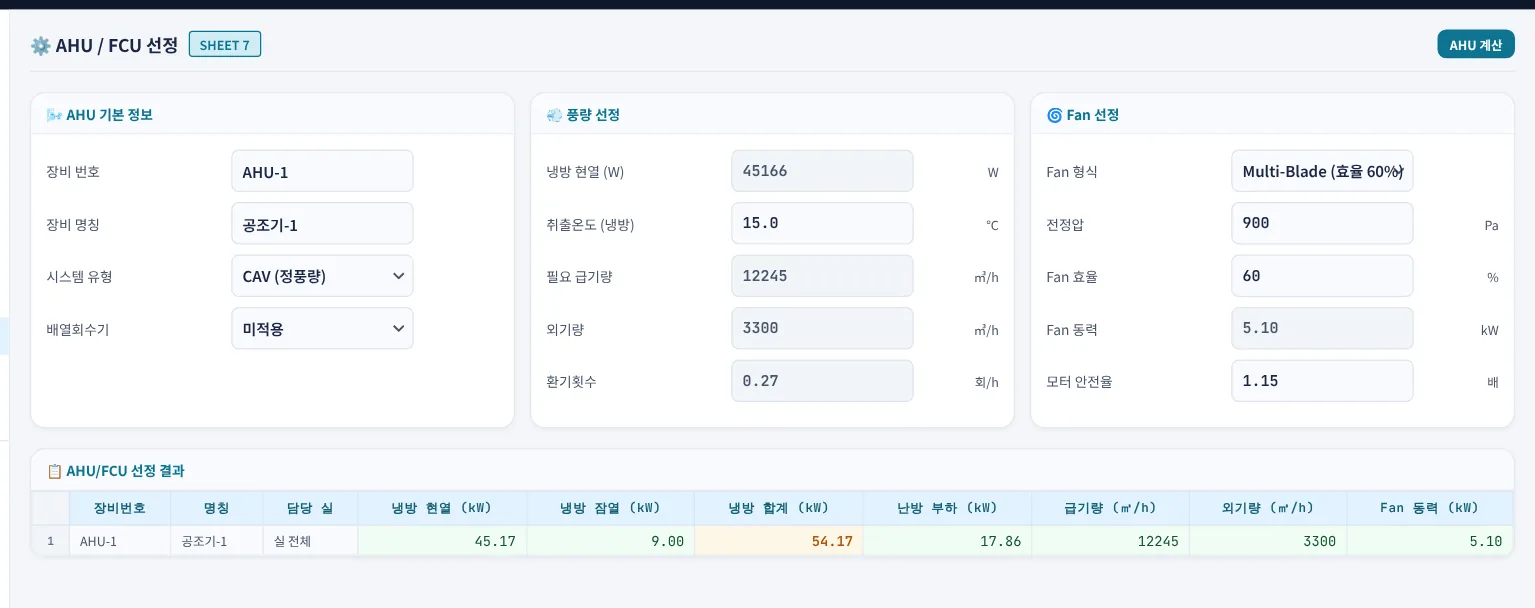
Task: Click the 장비 번호 label
Action: click(x=73, y=172)
